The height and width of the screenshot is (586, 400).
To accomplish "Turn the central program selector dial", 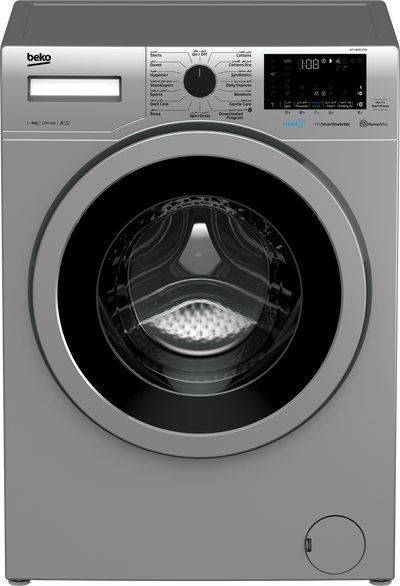I will click(x=200, y=81).
